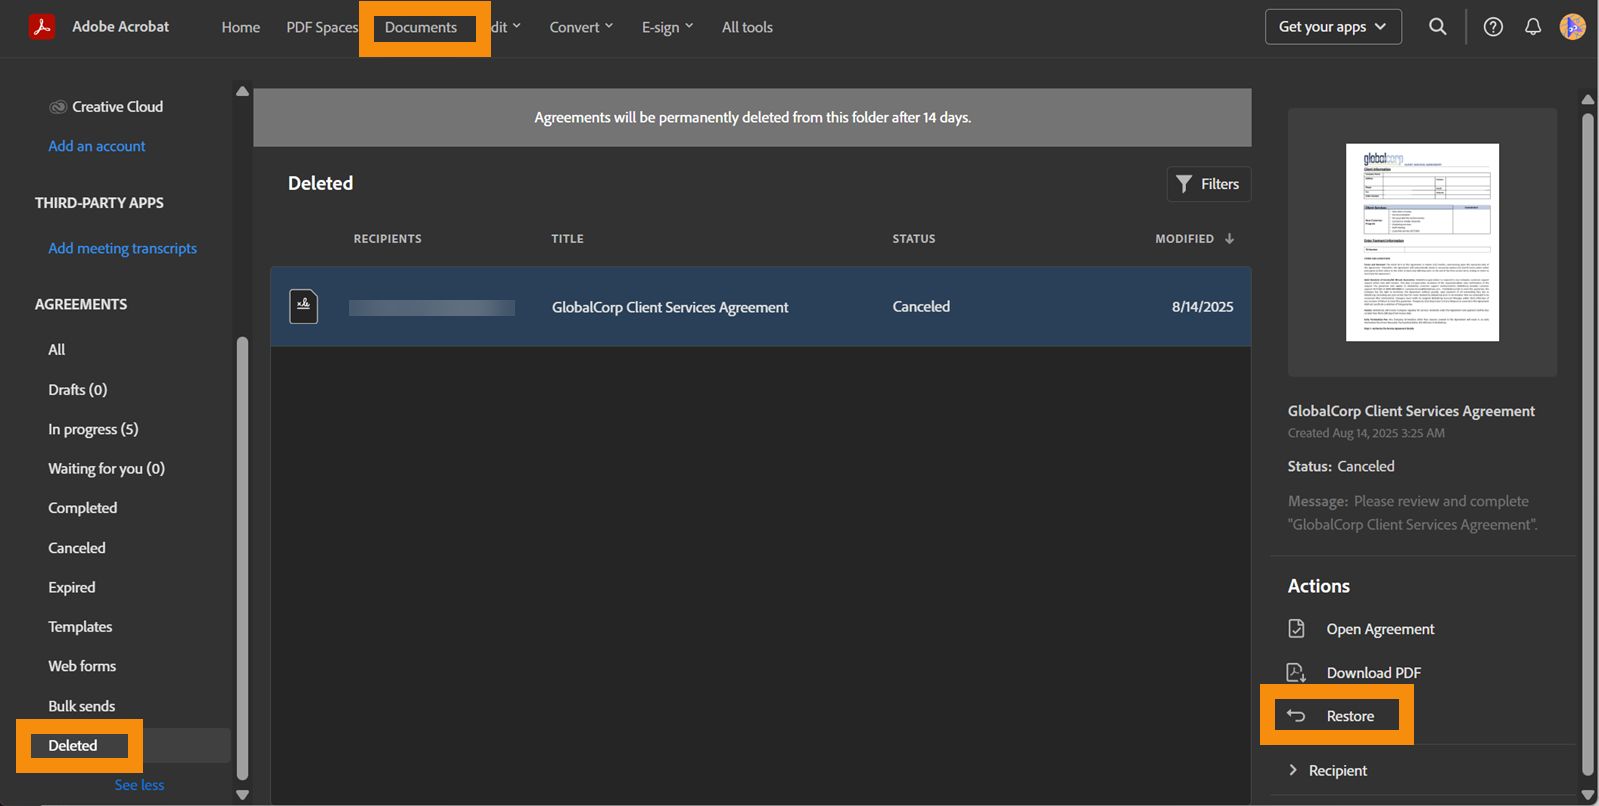Select Canceled agreements in sidebar
Image resolution: width=1599 pixels, height=806 pixels.
(x=77, y=548)
